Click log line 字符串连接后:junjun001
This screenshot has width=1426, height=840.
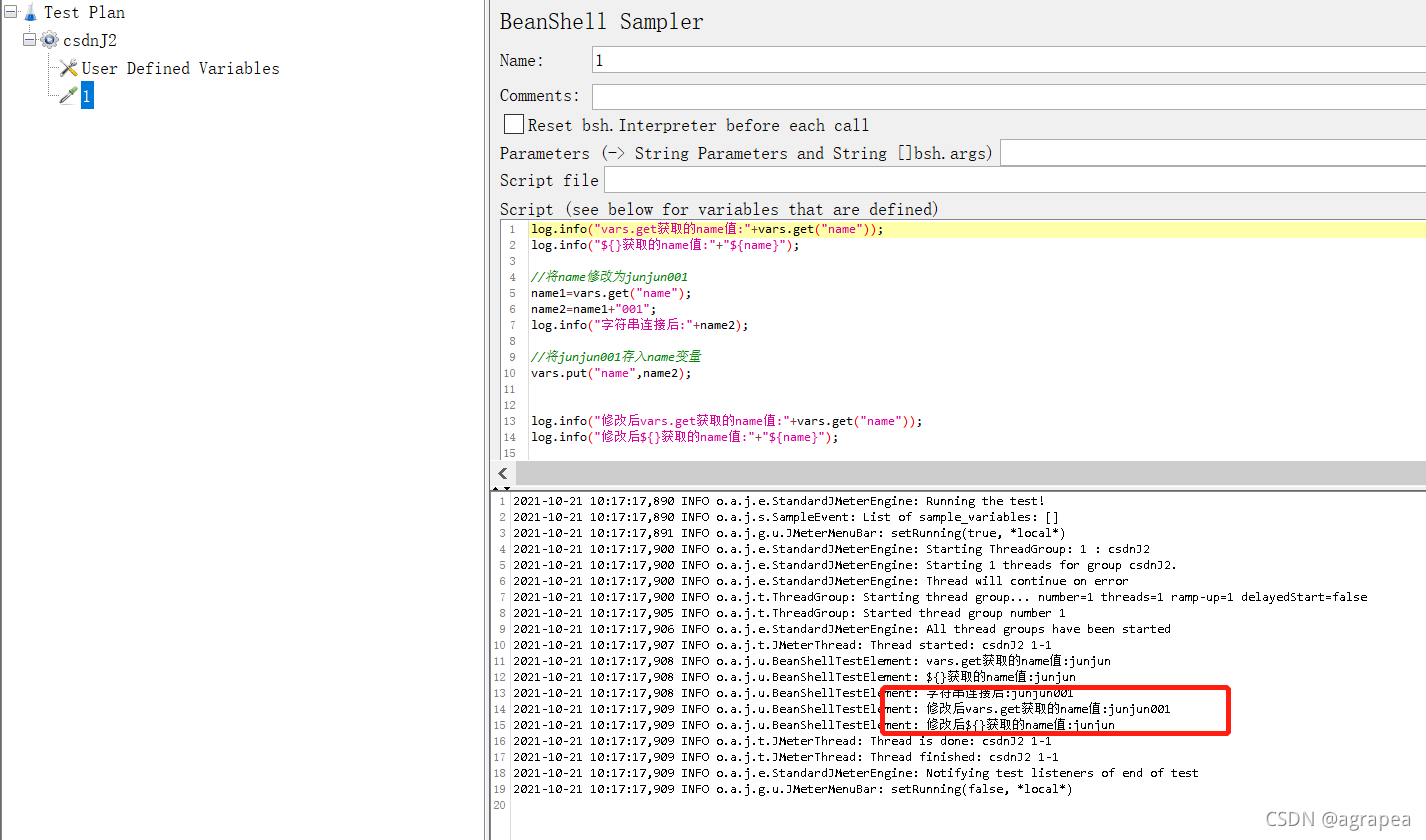[793, 693]
